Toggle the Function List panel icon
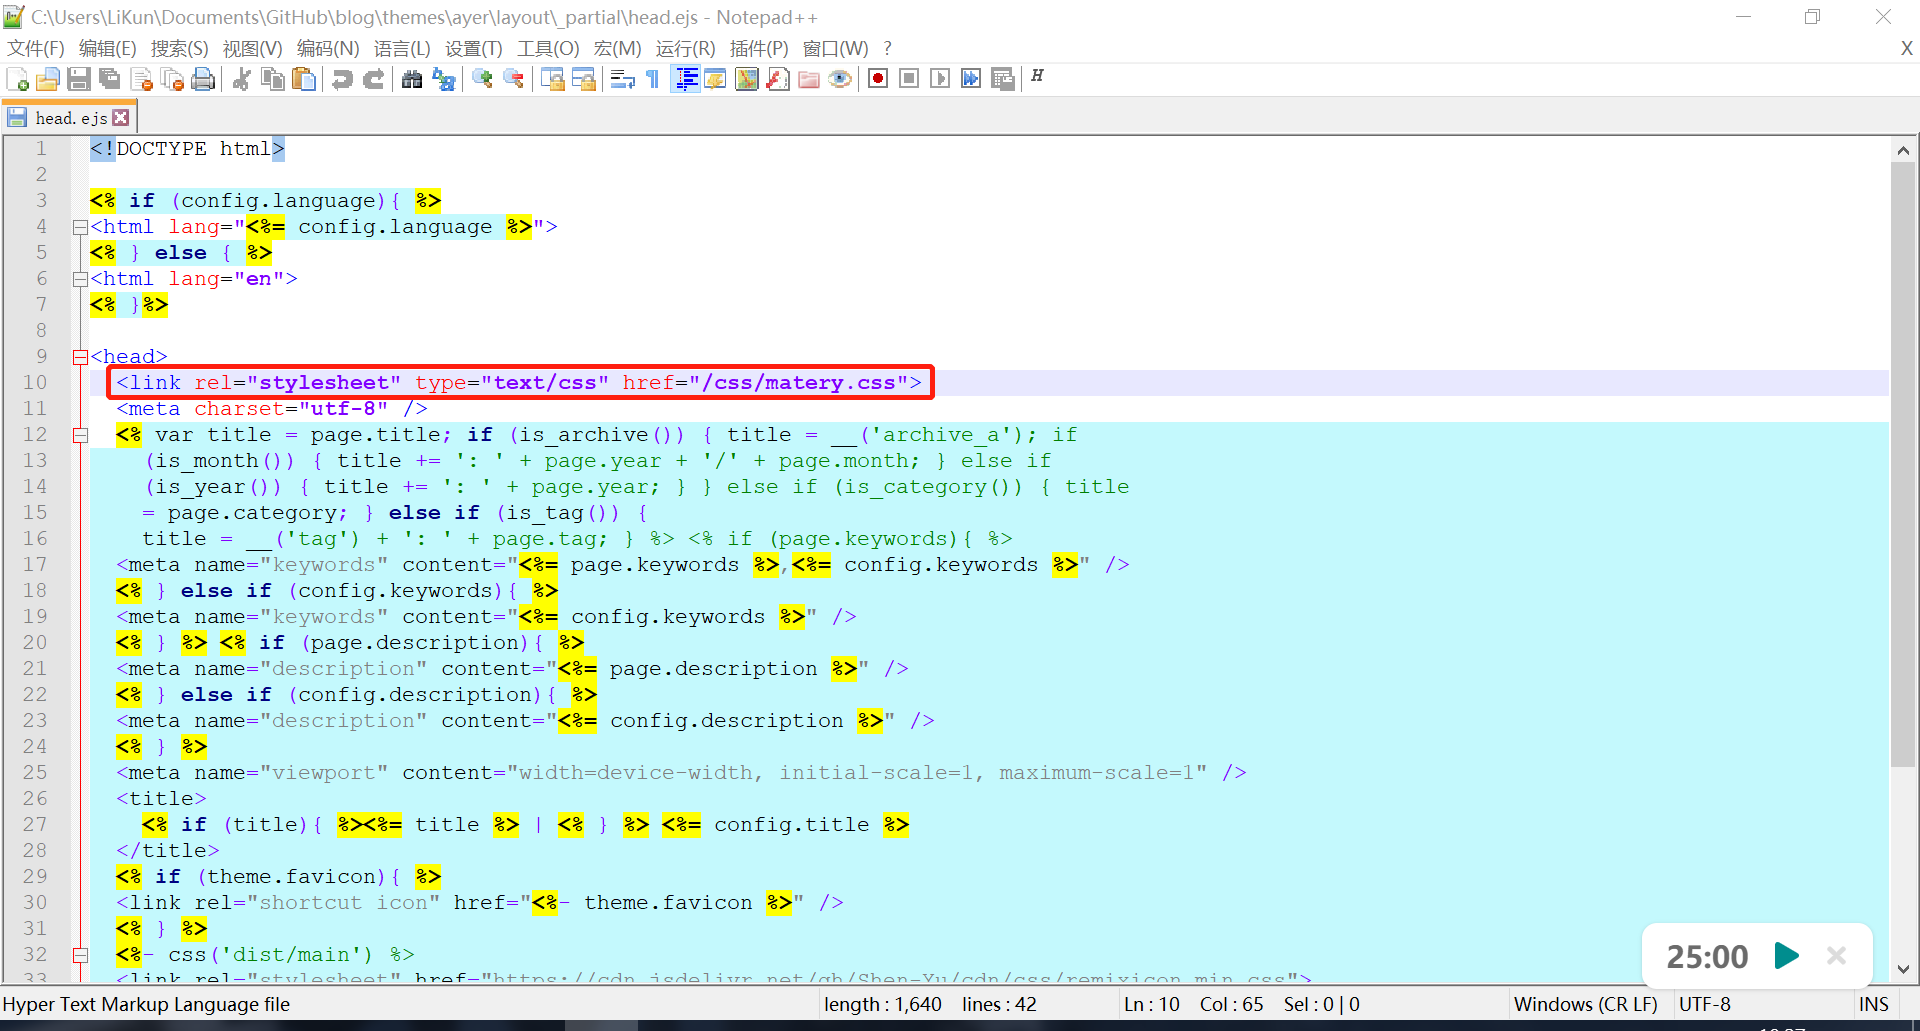 (777, 79)
